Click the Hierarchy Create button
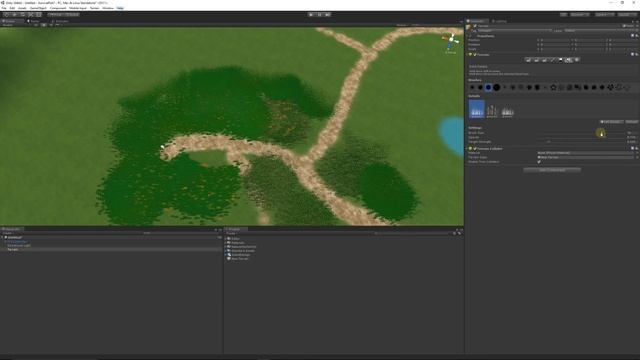The height and width of the screenshot is (360, 640). tap(7, 233)
